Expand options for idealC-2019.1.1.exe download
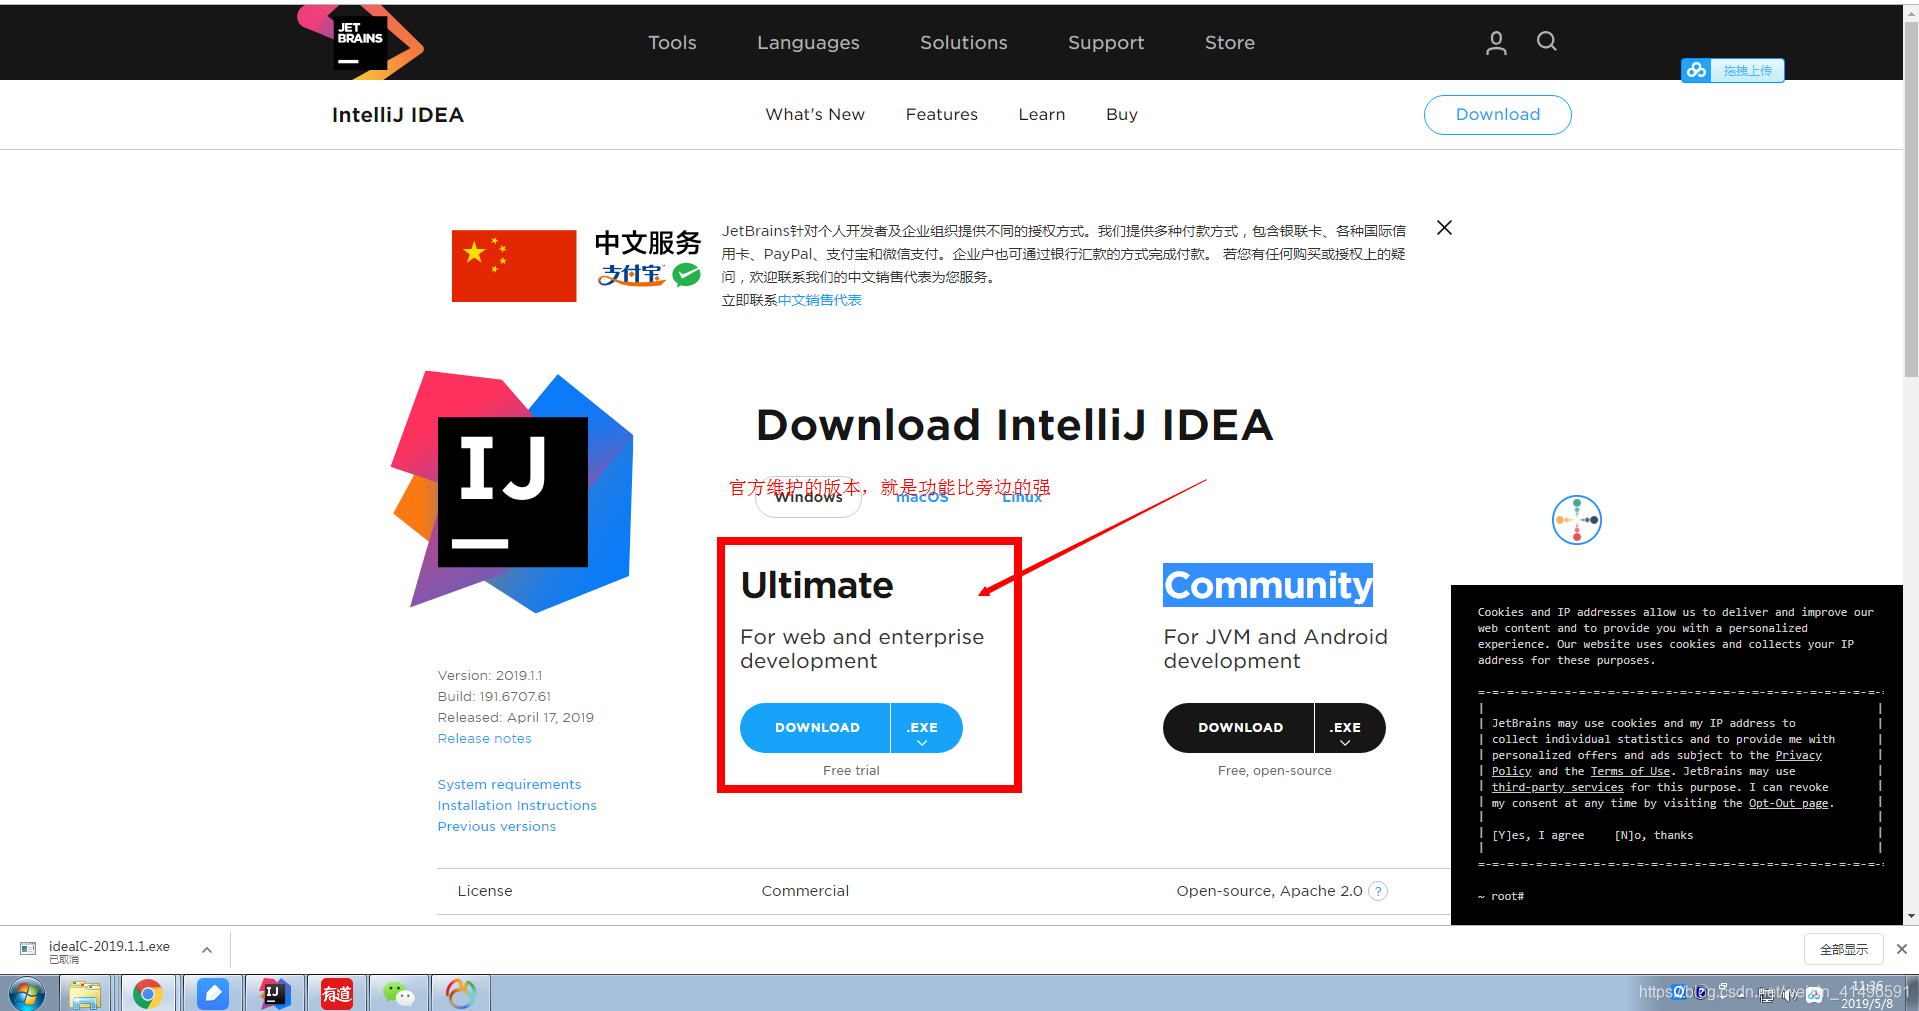This screenshot has height=1011, width=1919. [206, 950]
